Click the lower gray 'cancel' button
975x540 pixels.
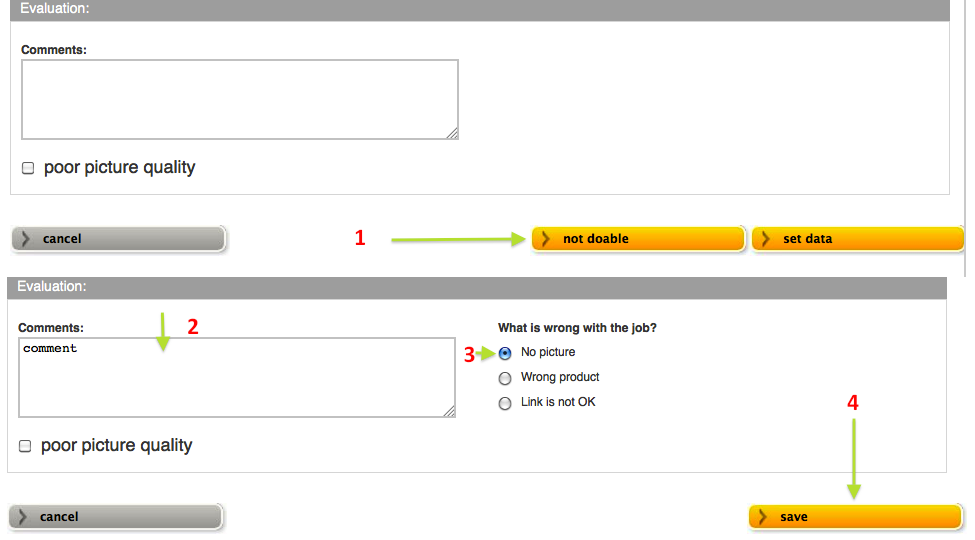(116, 517)
